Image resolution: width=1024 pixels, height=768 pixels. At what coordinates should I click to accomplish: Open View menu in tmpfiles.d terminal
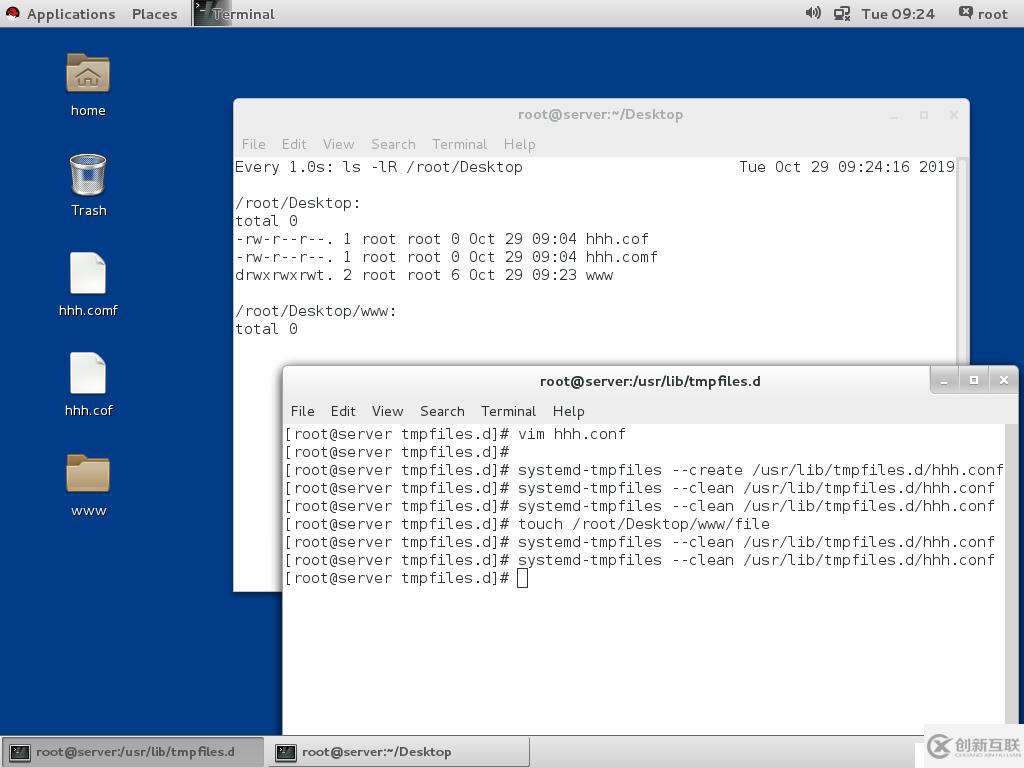pos(387,411)
